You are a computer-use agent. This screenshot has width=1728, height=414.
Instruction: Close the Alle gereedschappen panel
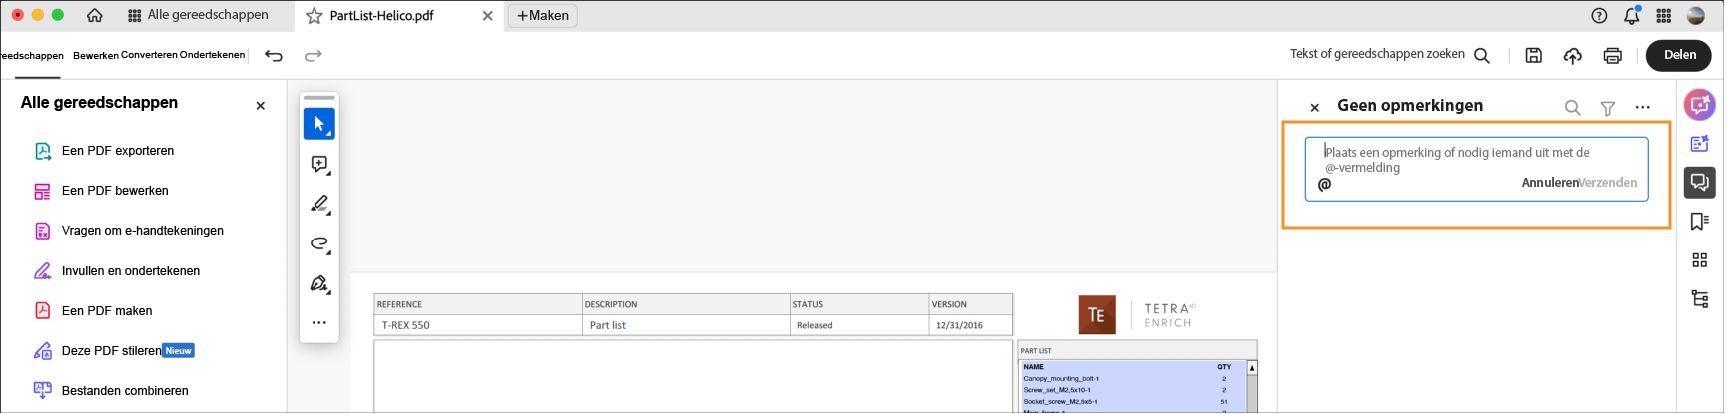(261, 105)
